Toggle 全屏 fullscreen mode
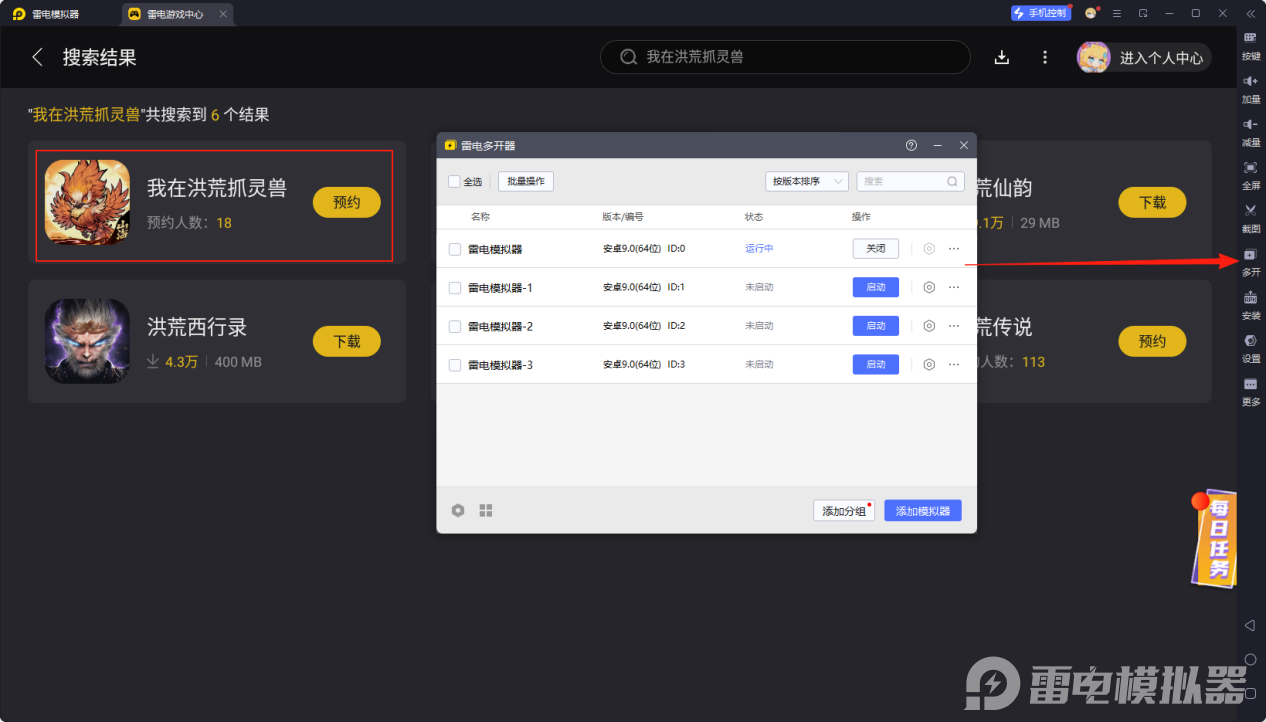This screenshot has height=722, width=1266. point(1250,173)
